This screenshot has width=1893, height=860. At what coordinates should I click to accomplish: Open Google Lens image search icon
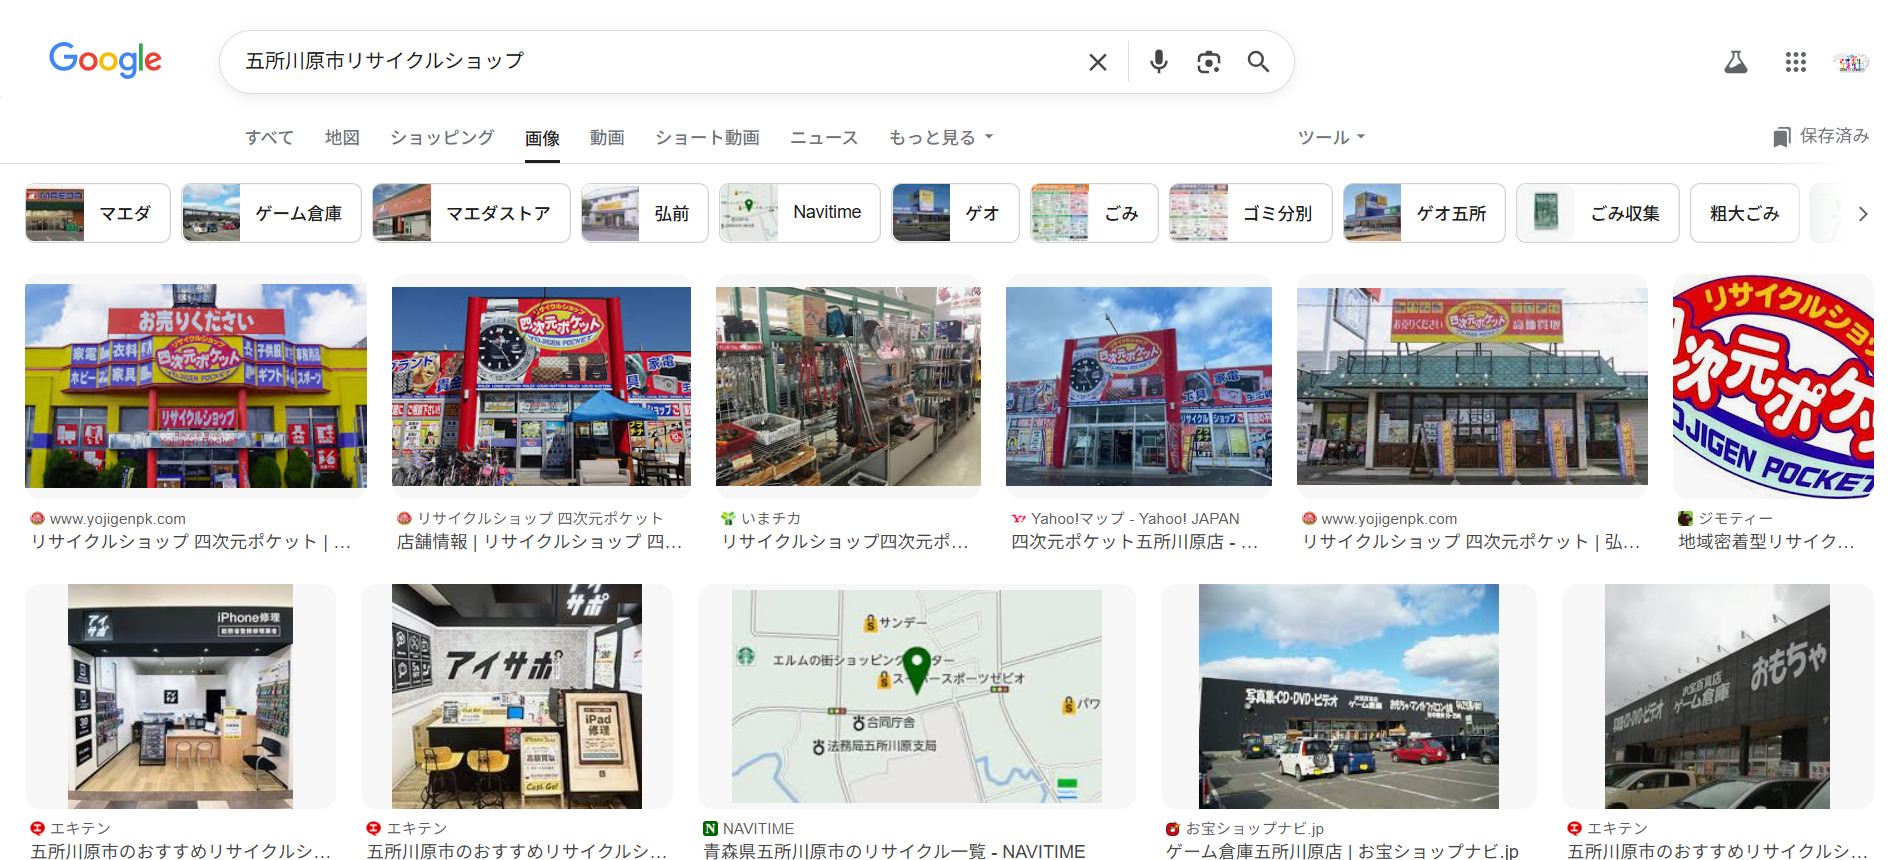(1208, 62)
